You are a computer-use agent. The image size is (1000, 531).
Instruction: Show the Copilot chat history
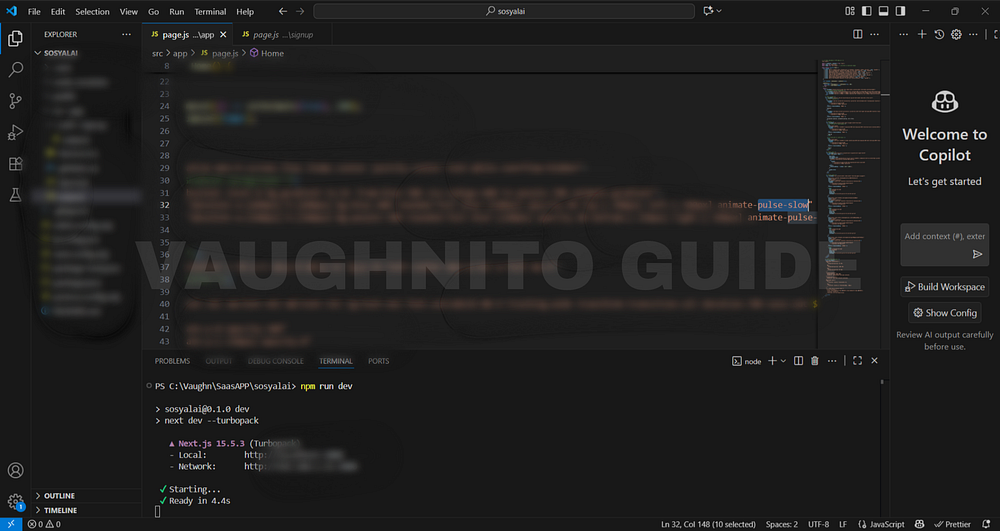939,34
